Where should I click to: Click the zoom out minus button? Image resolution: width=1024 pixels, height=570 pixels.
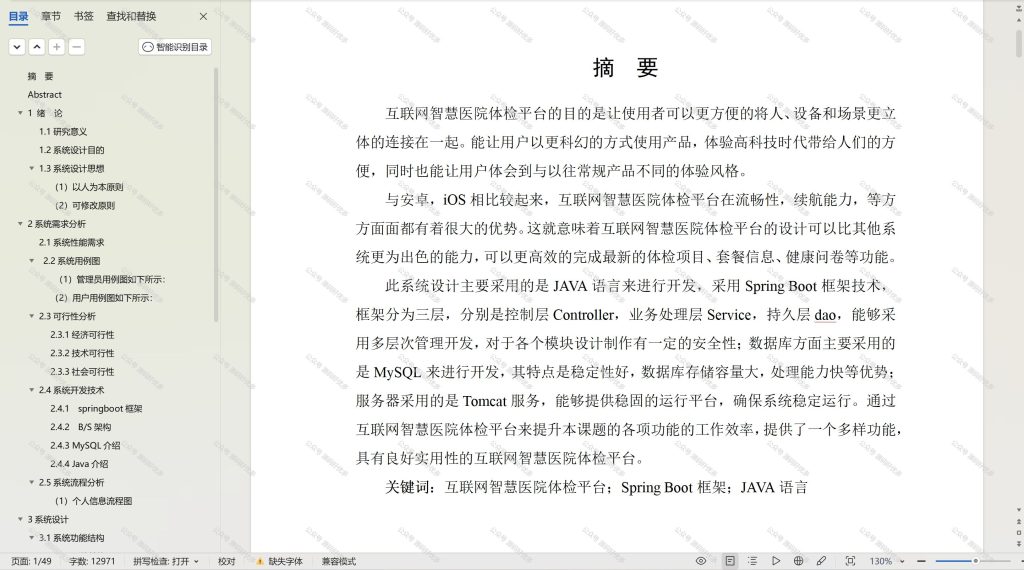coord(921,562)
